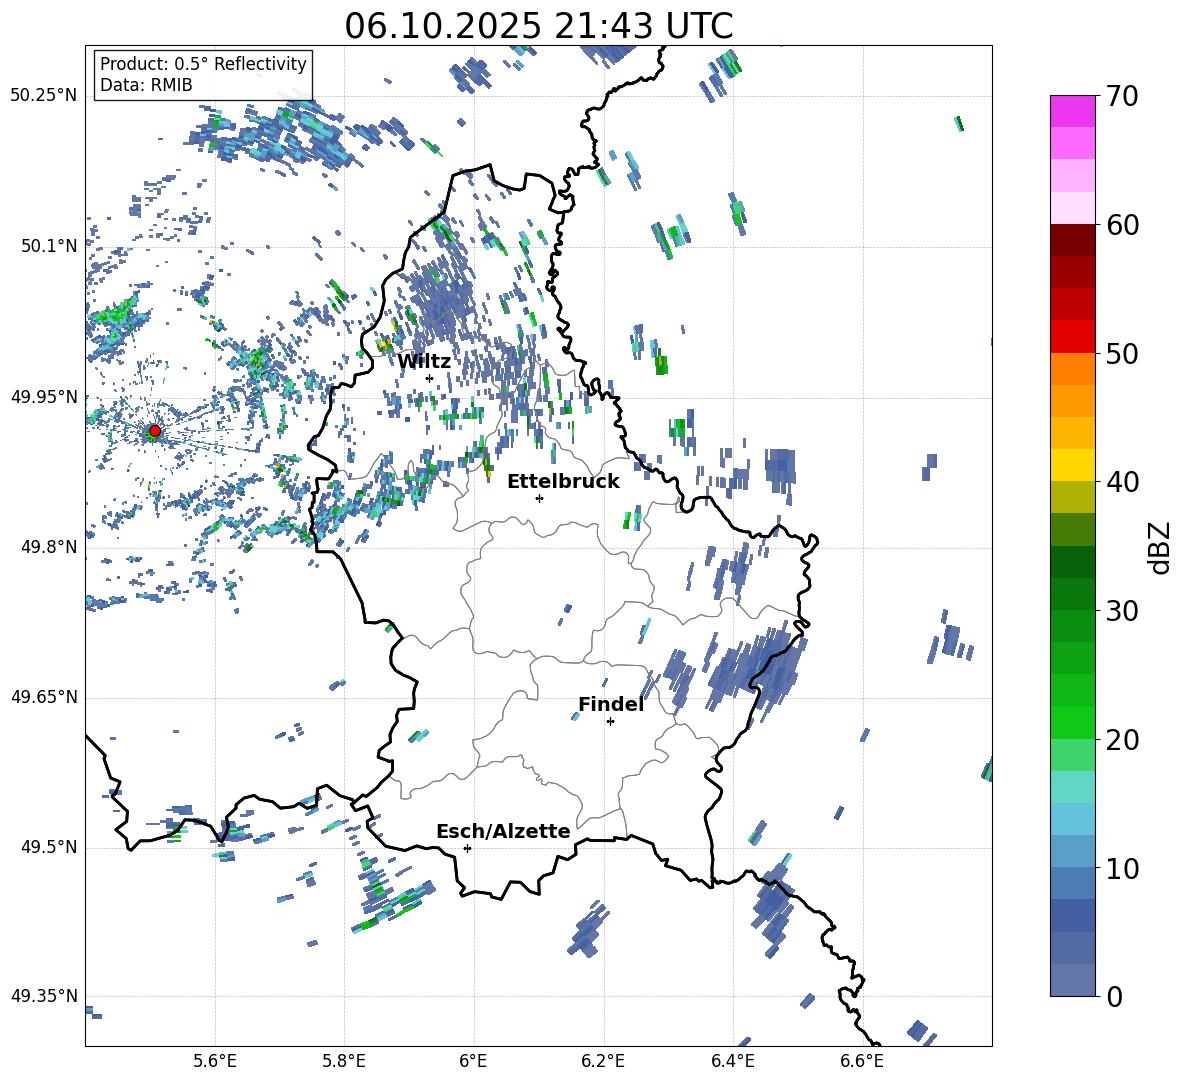Click the Ettelbruck station cross marker

point(539,498)
